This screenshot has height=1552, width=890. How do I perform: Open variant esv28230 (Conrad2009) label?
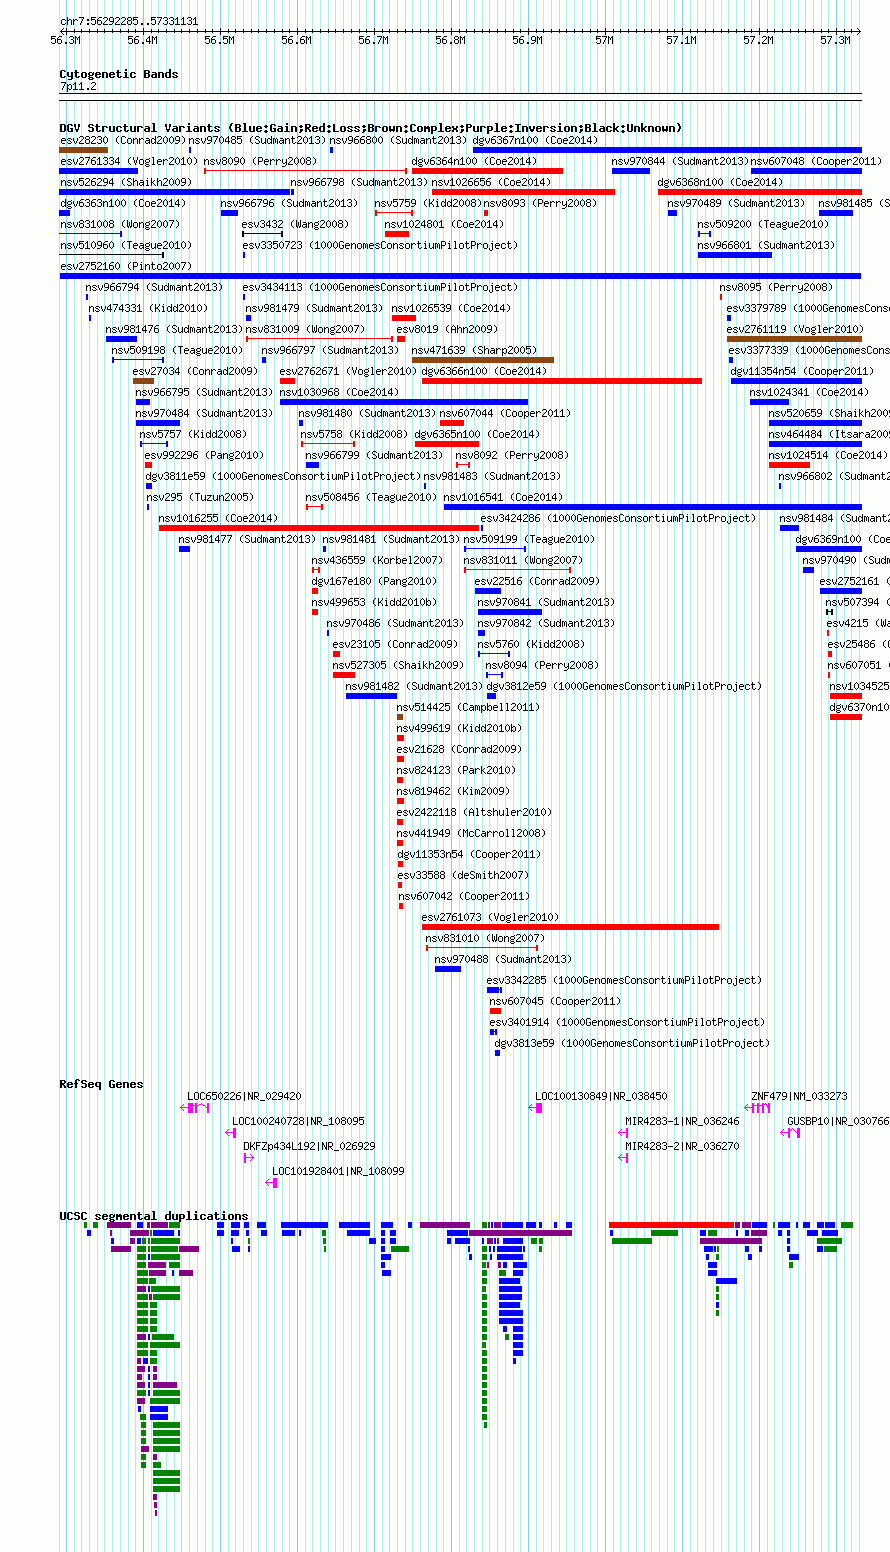coord(122,140)
